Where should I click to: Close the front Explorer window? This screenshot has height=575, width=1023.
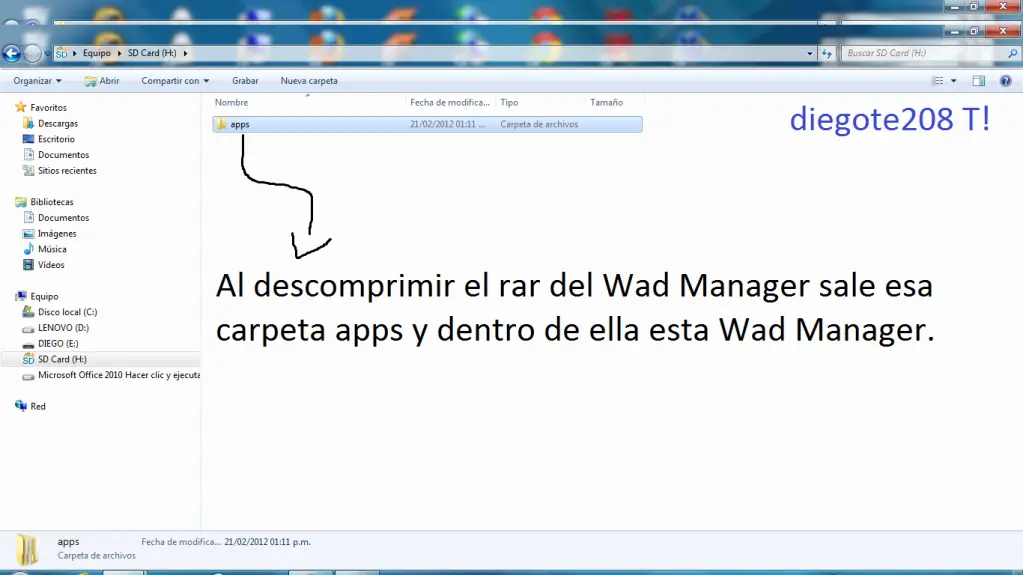1003,31
